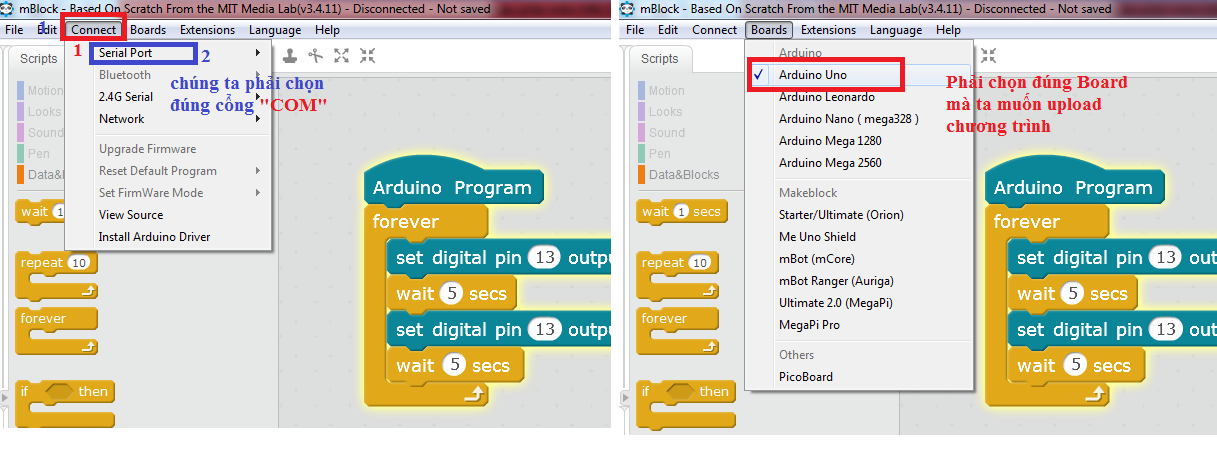Close the open Boards menu in right window
The width and height of the screenshot is (1217, 456).
click(769, 30)
